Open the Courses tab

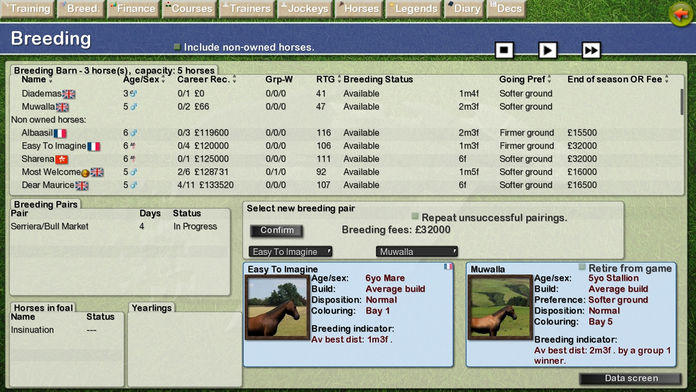point(189,8)
